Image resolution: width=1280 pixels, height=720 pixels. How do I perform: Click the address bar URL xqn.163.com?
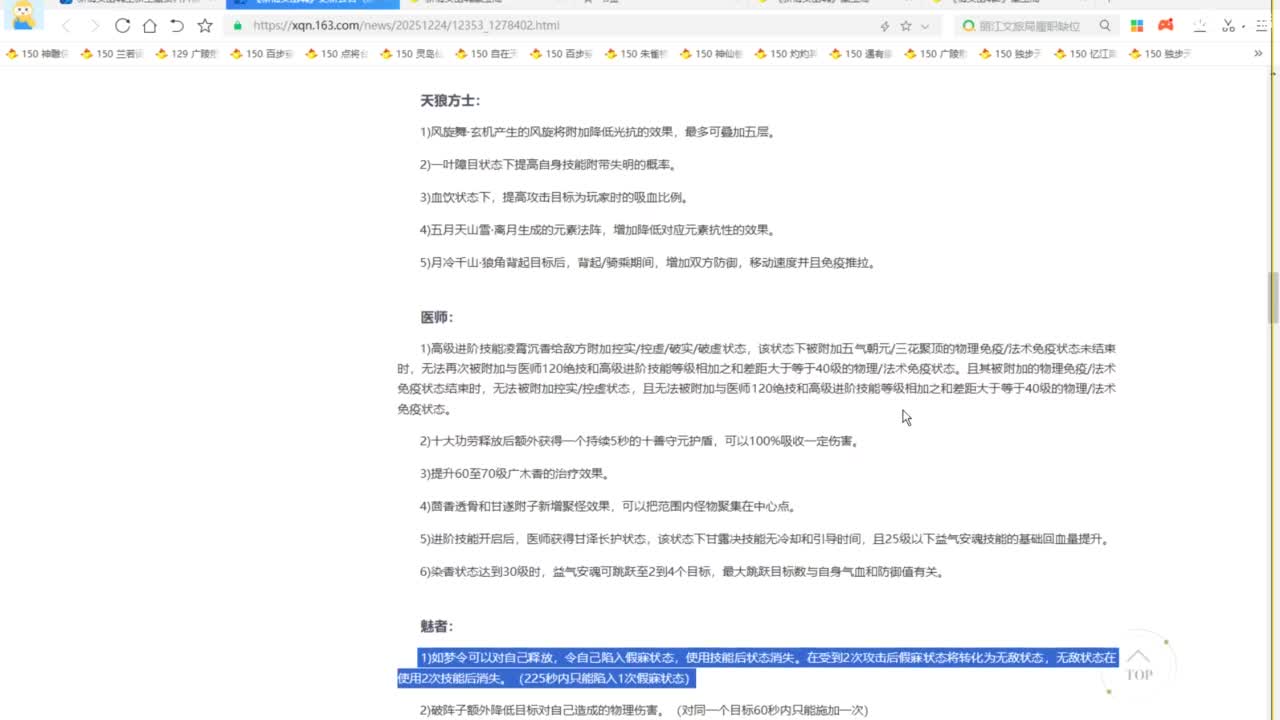[405, 26]
